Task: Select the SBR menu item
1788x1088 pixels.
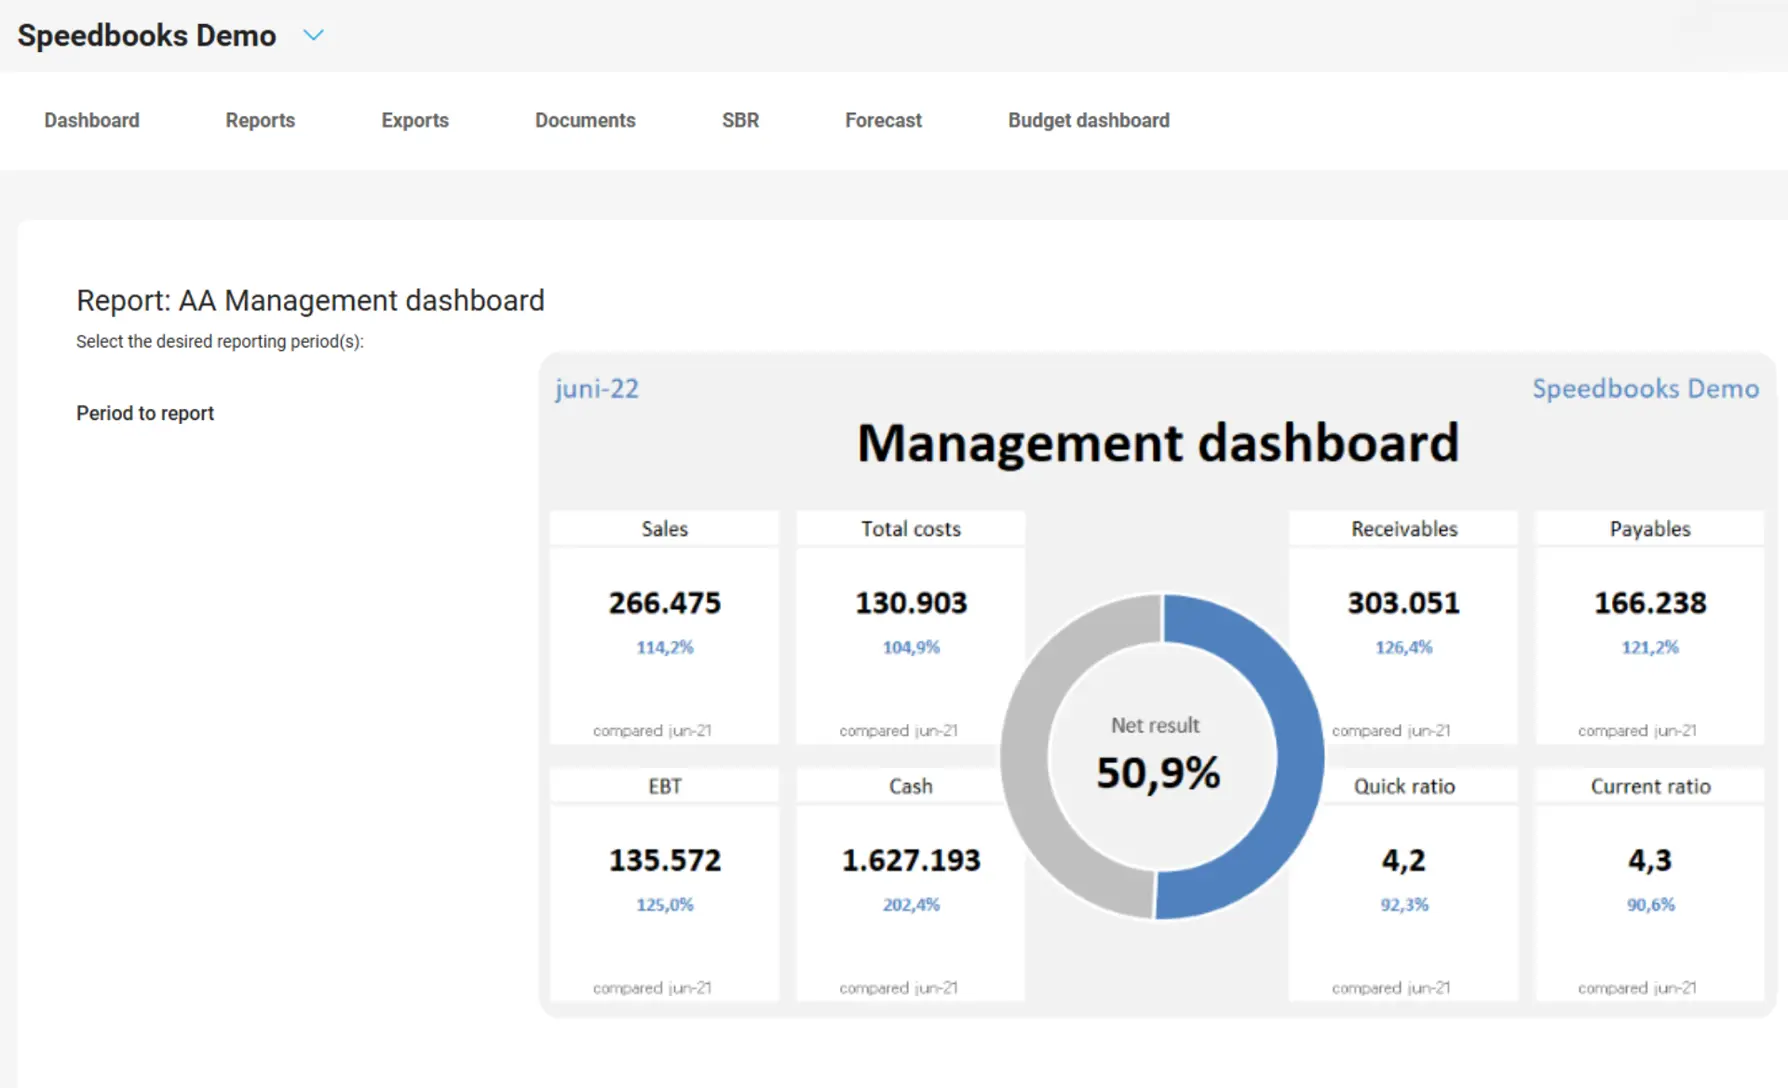Action: tap(740, 120)
